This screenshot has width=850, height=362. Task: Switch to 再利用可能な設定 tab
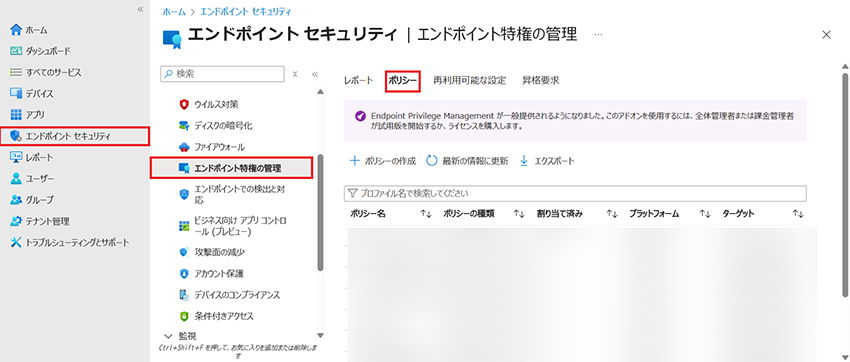[469, 81]
